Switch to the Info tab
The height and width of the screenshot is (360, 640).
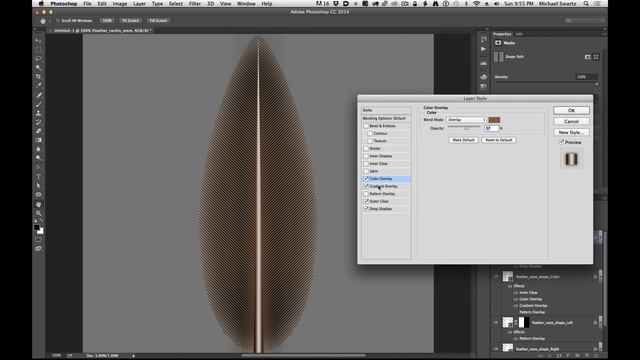[x=519, y=34]
